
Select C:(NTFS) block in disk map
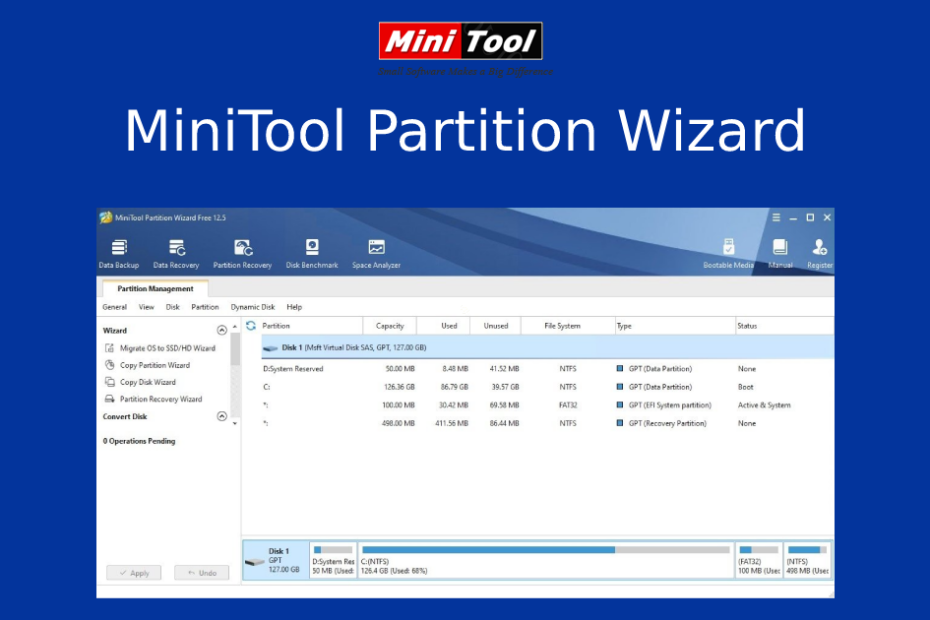point(546,560)
